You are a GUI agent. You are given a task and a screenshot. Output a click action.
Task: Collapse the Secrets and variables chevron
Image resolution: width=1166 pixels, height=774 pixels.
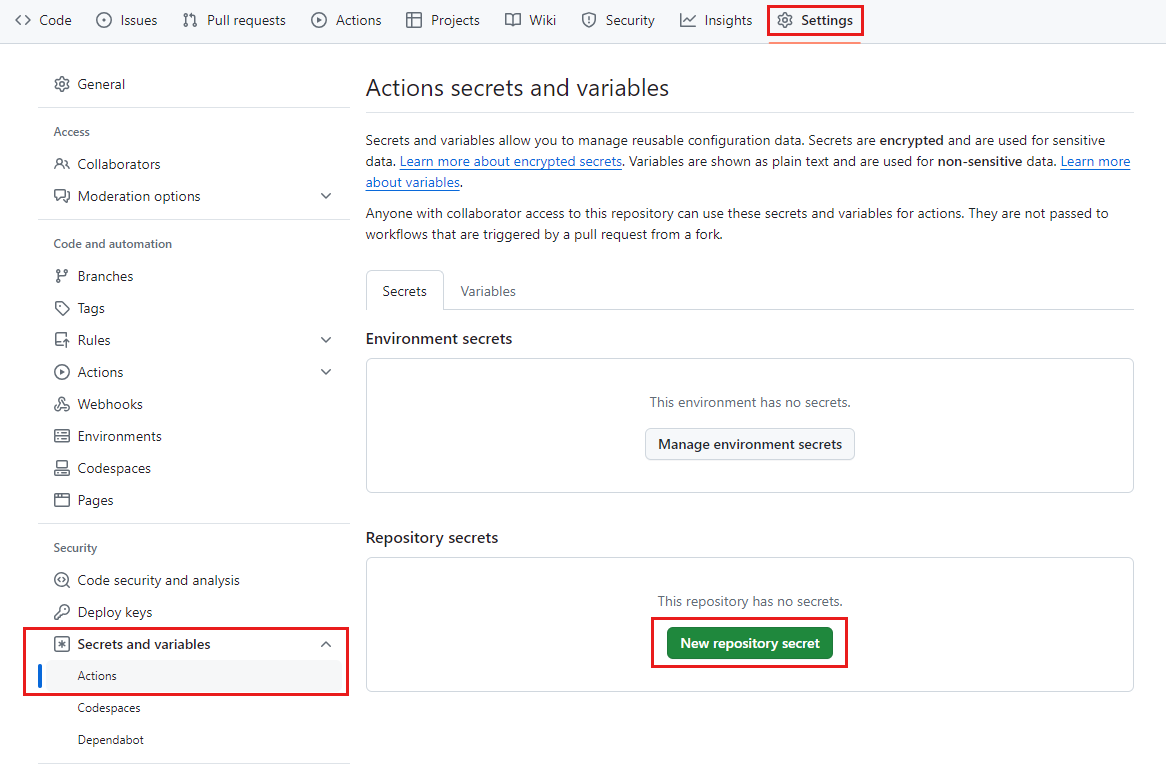[x=326, y=644]
